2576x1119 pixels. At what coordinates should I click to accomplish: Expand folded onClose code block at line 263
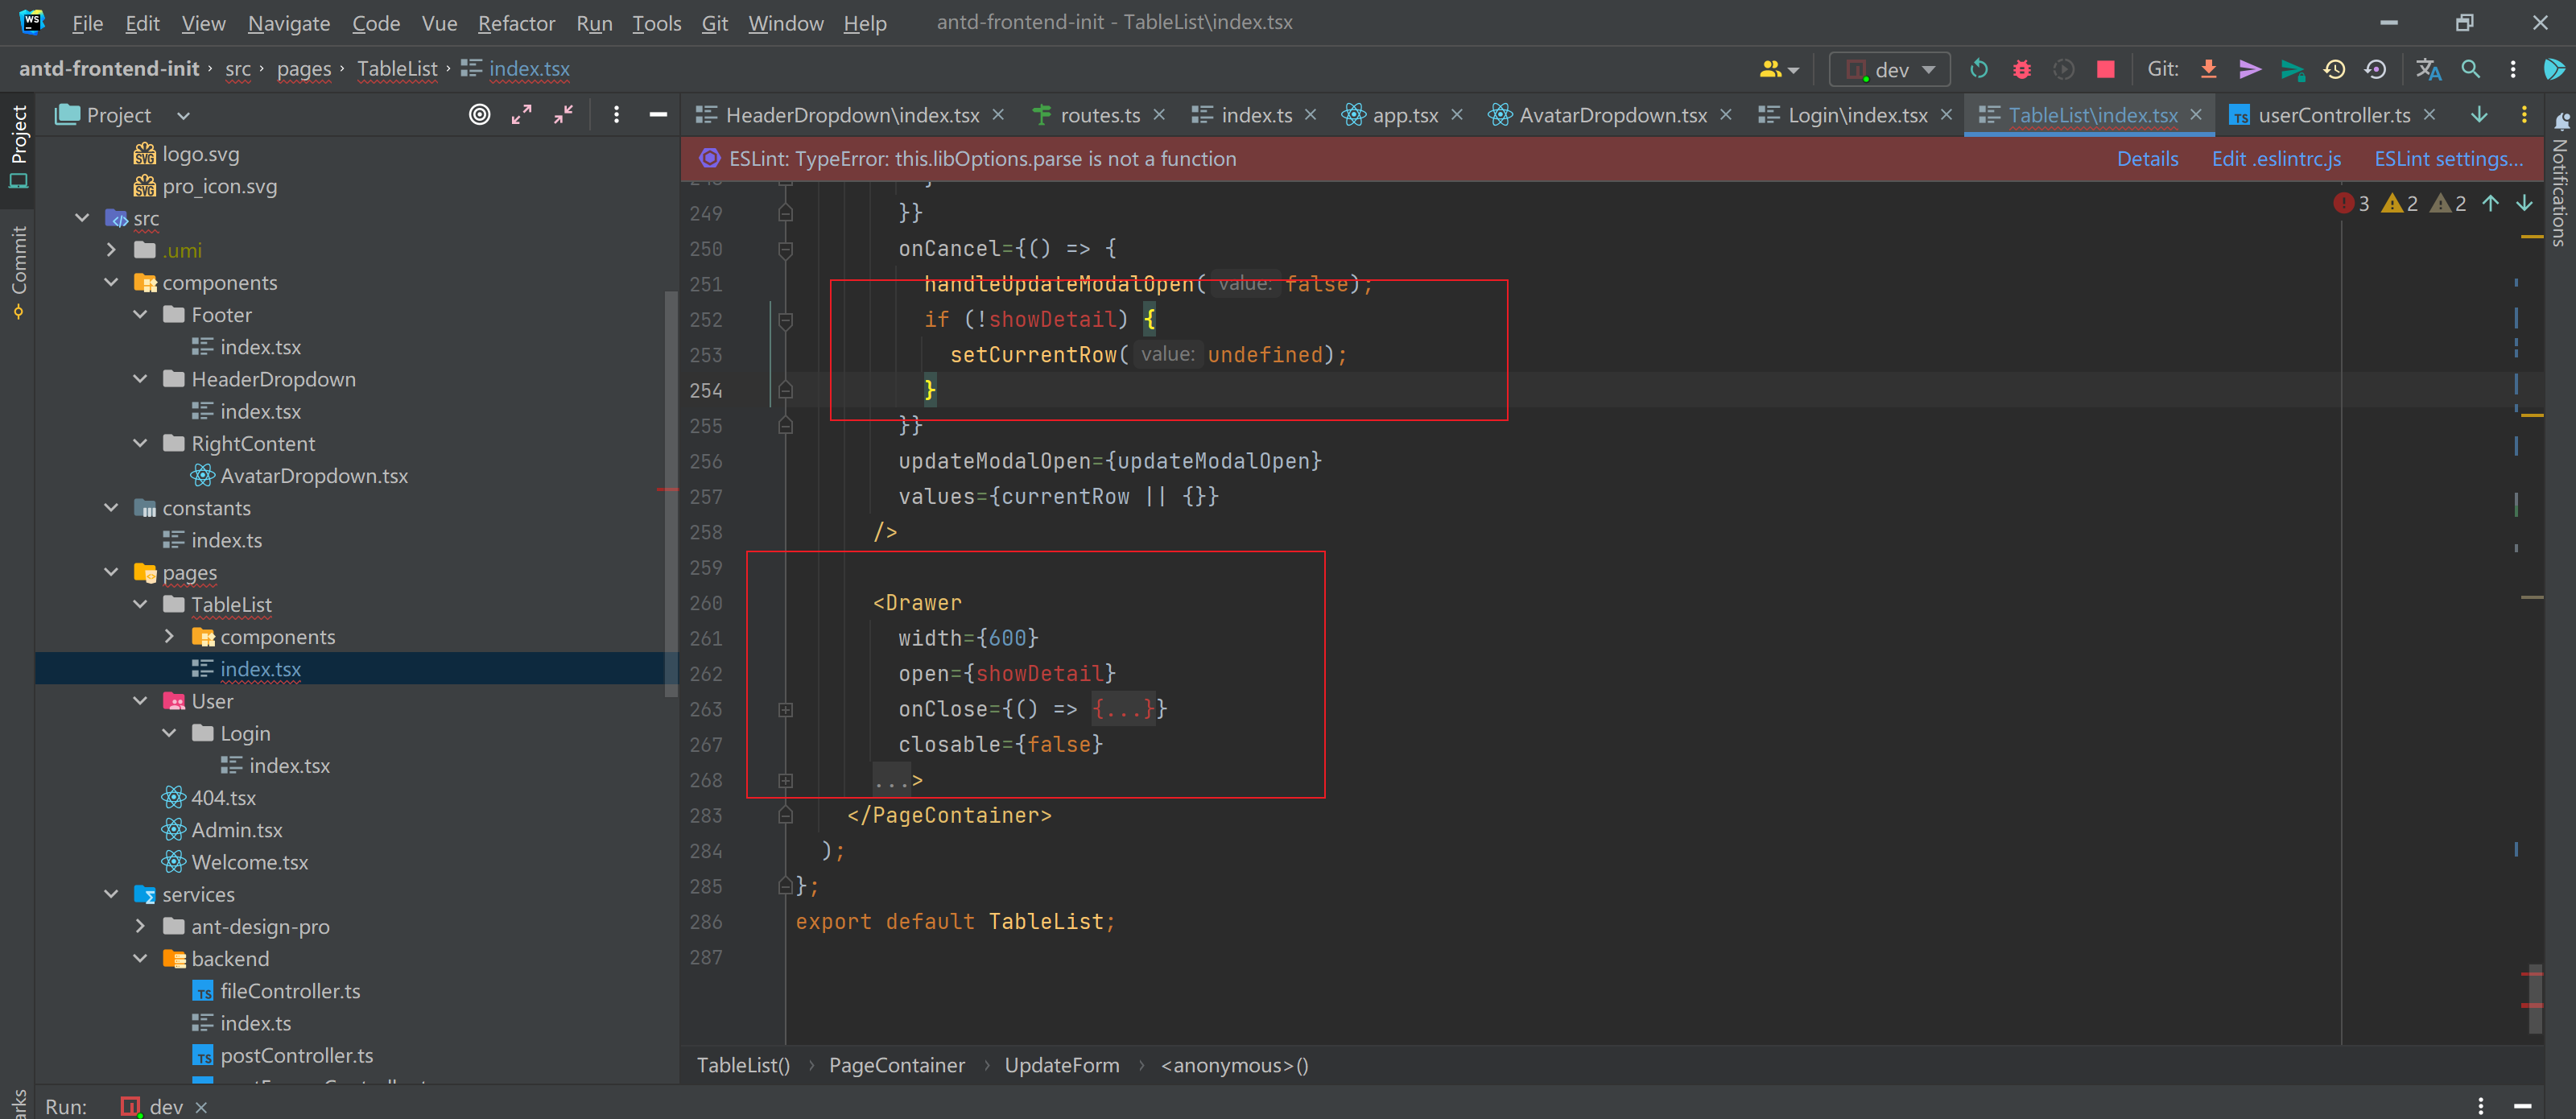785,709
